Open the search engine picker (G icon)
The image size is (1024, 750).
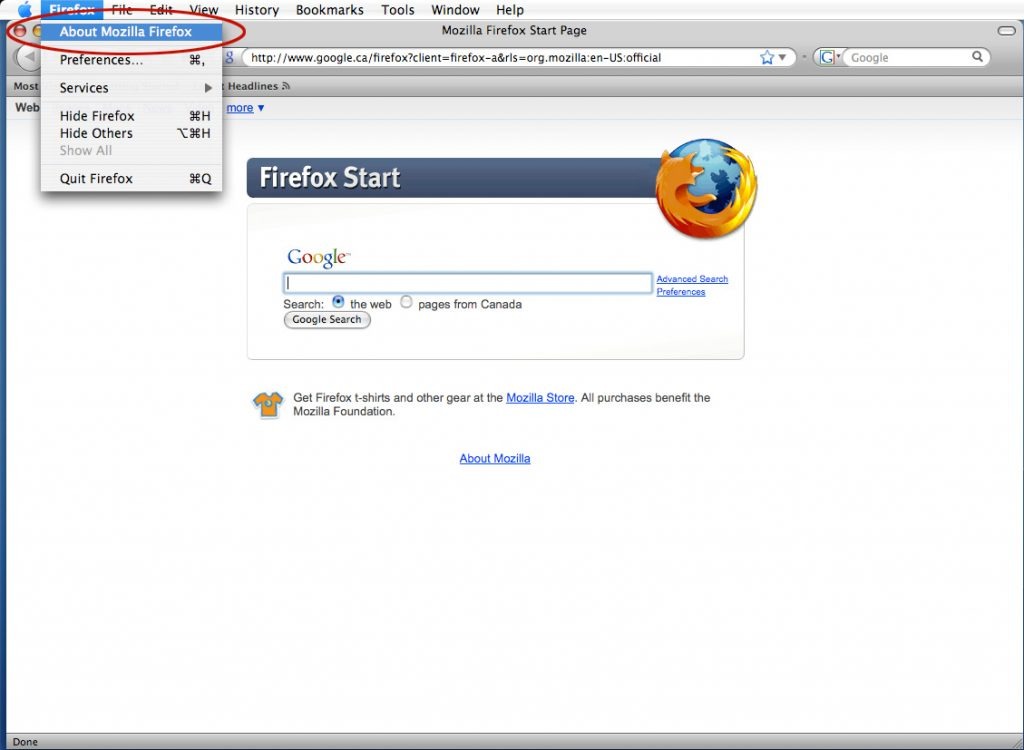pos(829,57)
